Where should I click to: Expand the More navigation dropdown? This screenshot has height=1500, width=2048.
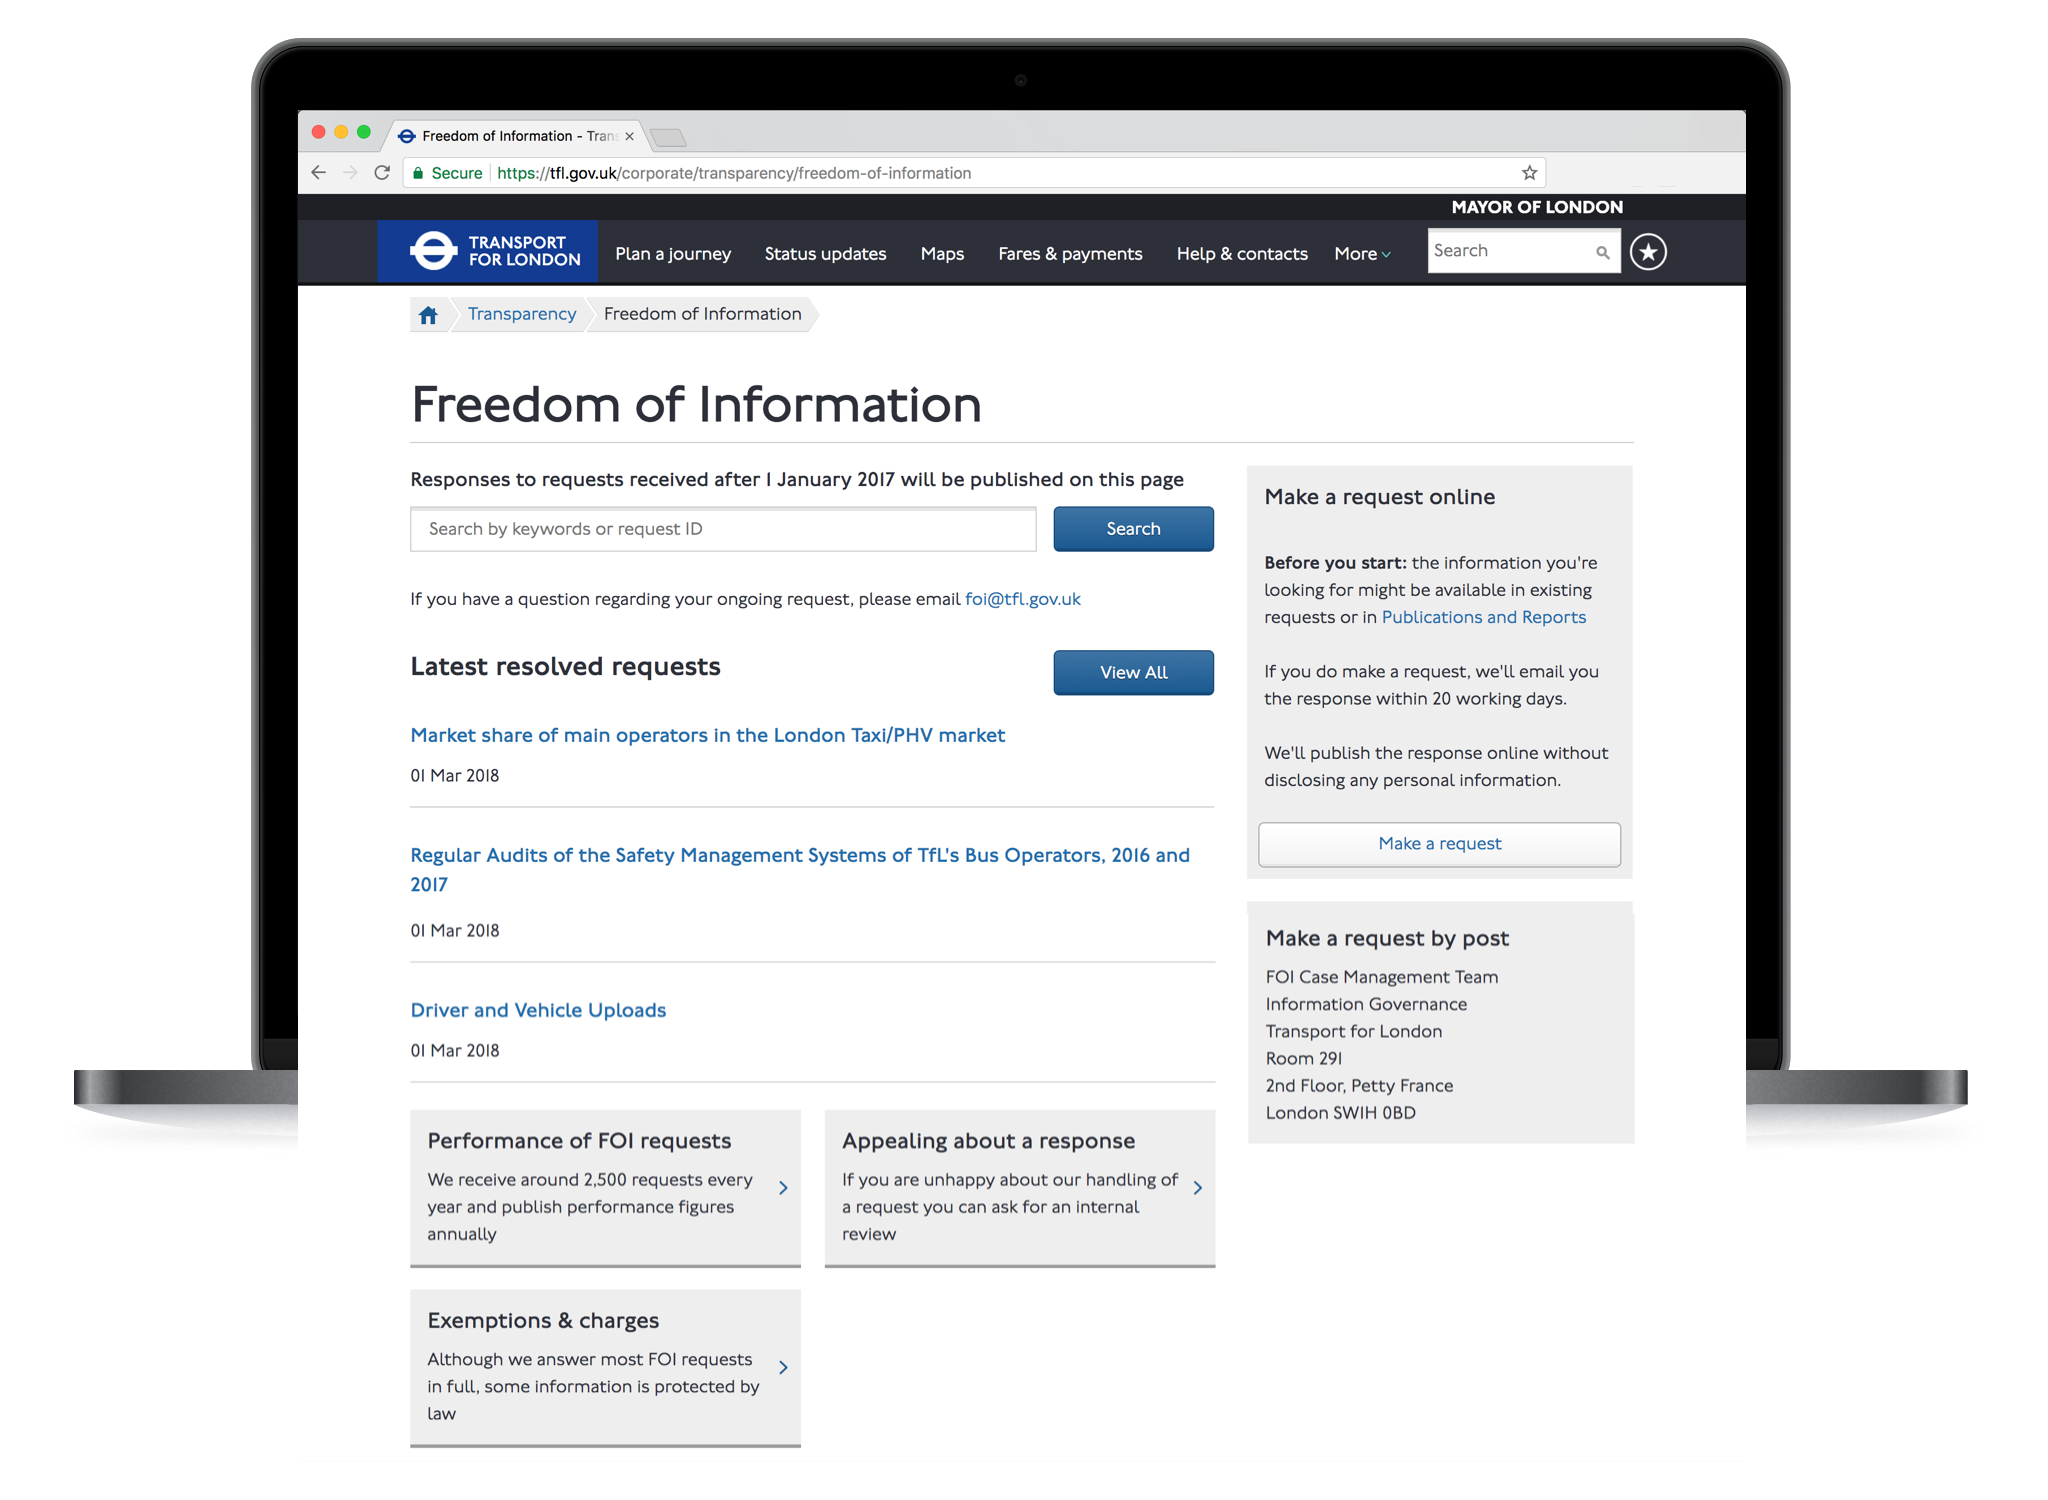[x=1362, y=254]
